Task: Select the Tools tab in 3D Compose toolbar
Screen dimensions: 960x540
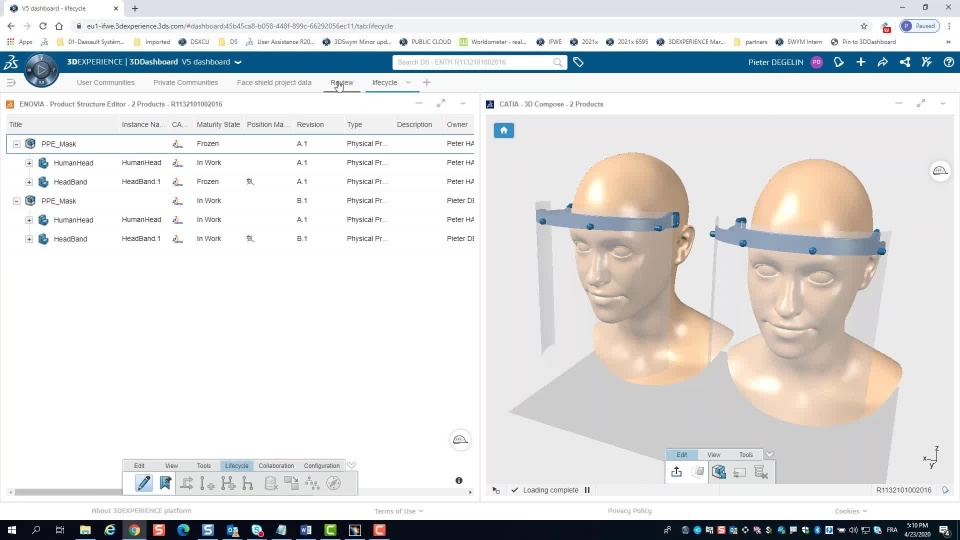Action: point(746,454)
